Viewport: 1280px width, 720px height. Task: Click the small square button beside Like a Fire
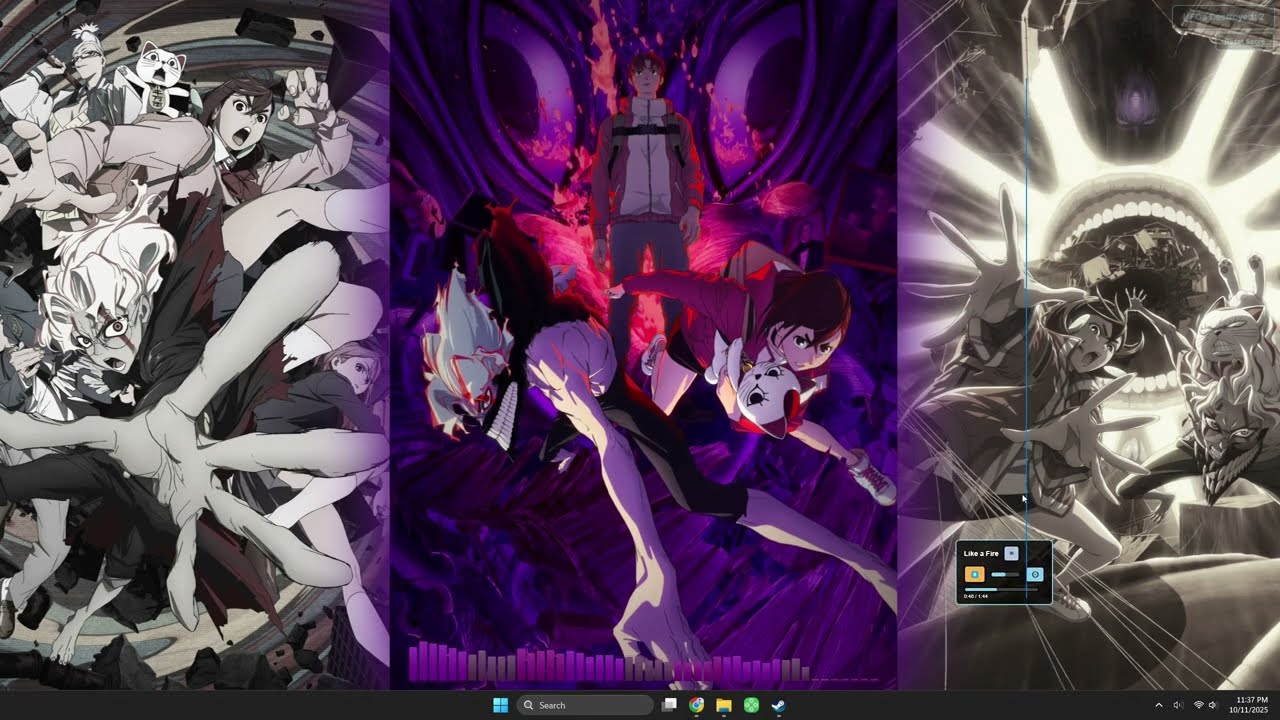coord(1011,553)
